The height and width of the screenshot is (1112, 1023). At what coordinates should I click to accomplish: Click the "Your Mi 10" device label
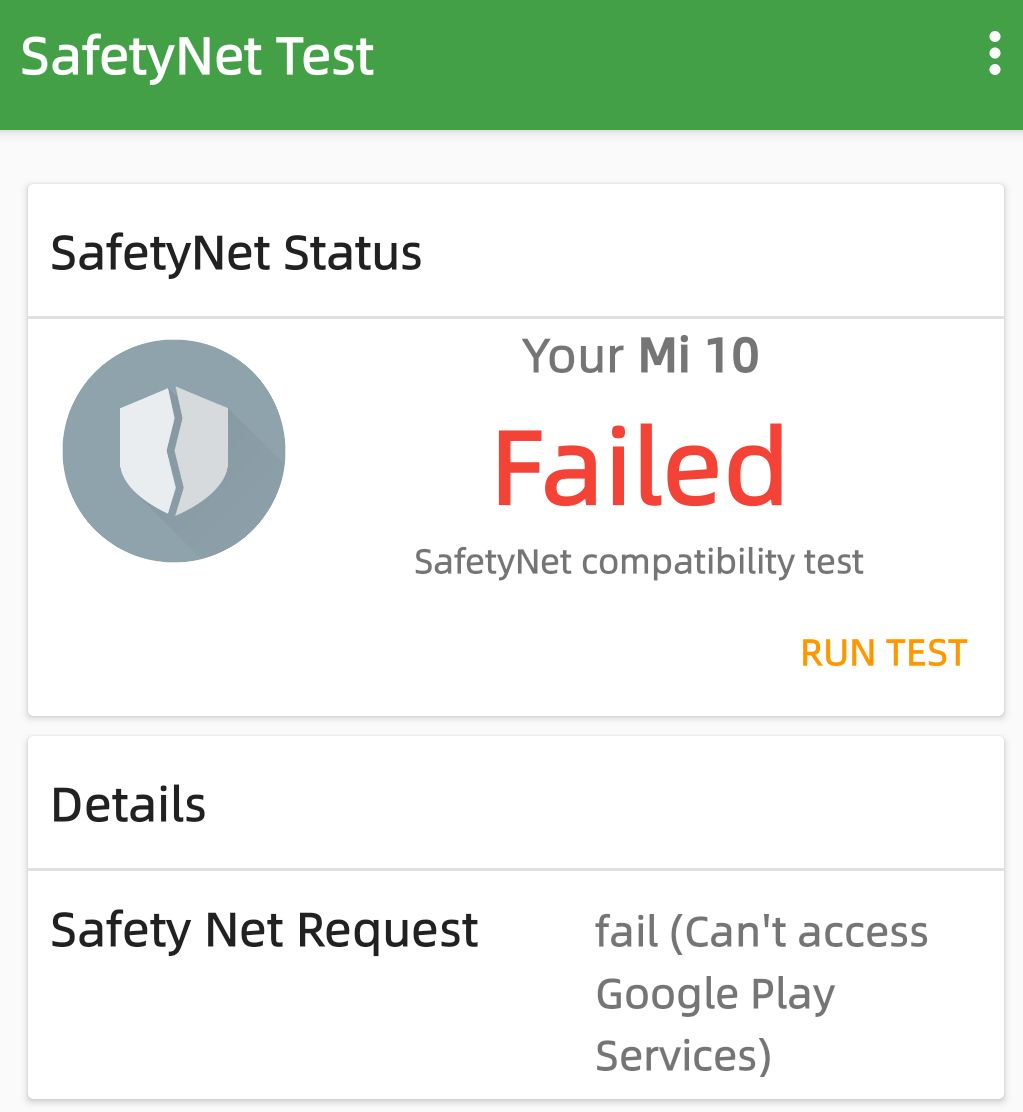point(640,355)
